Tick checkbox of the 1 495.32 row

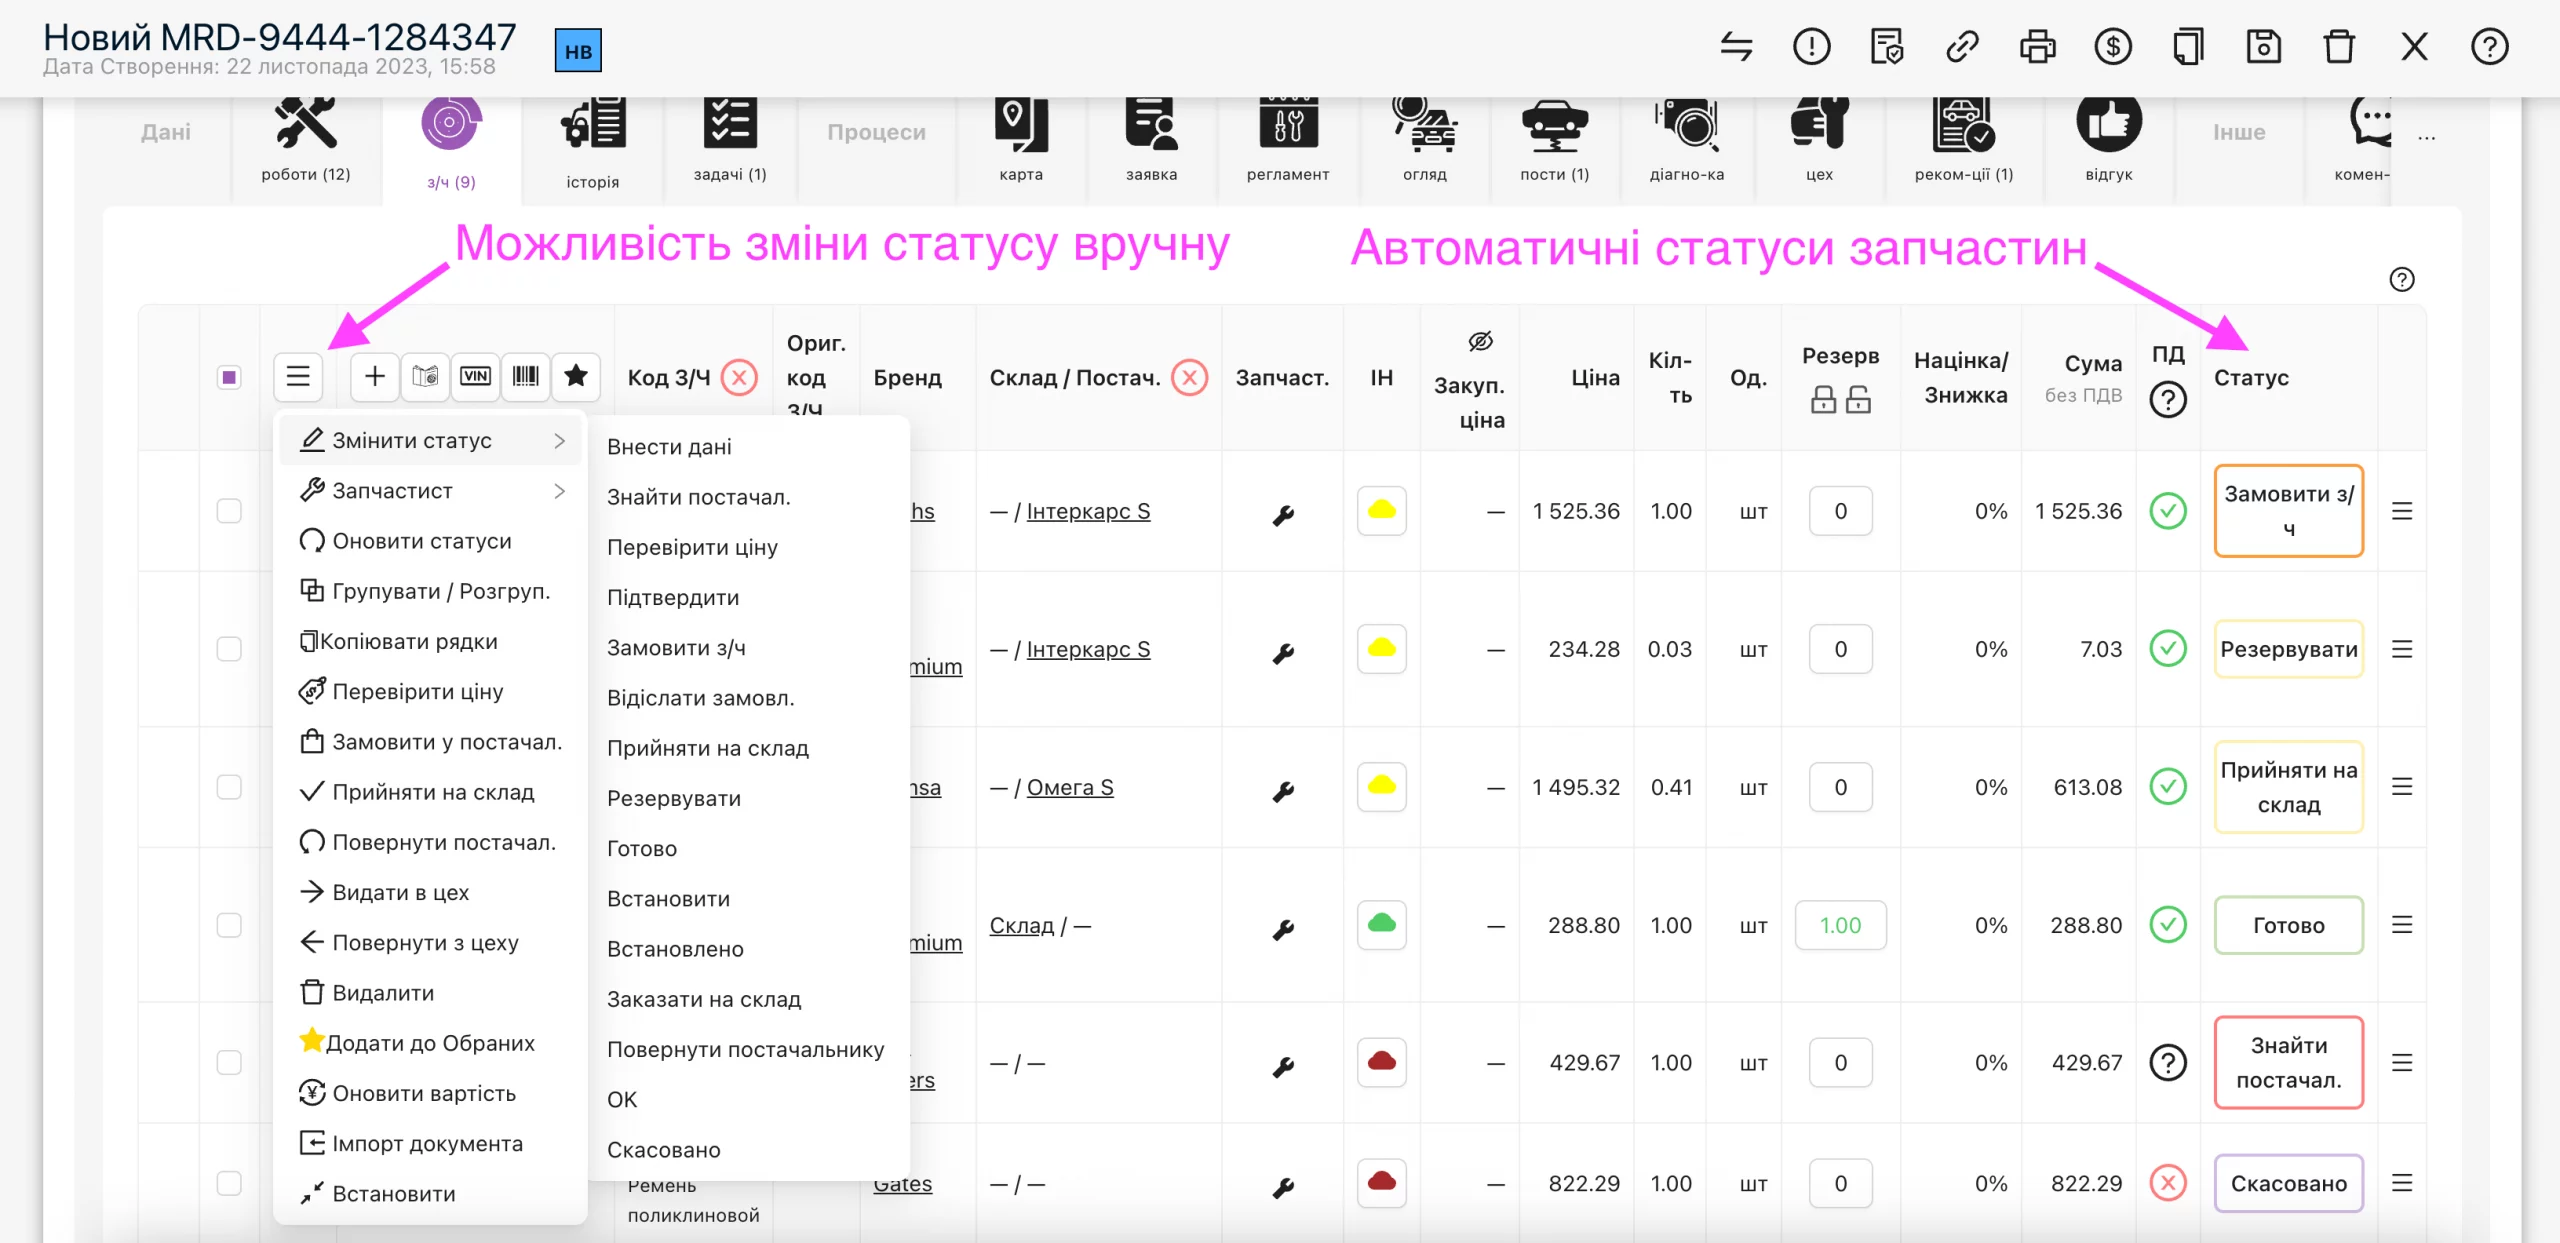(x=229, y=787)
